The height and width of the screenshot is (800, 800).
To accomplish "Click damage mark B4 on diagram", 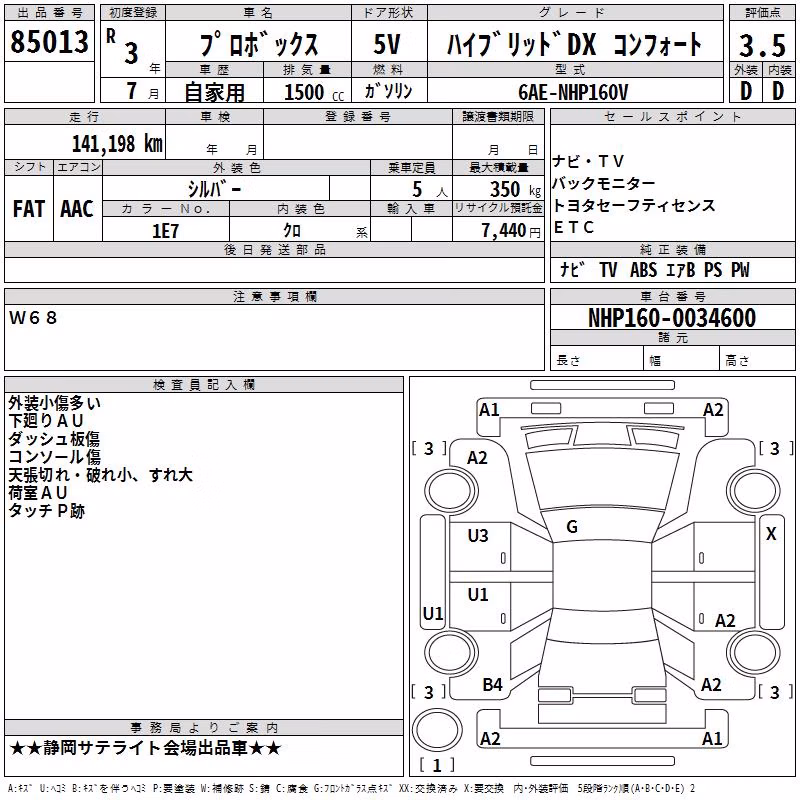I will click(x=492, y=684).
